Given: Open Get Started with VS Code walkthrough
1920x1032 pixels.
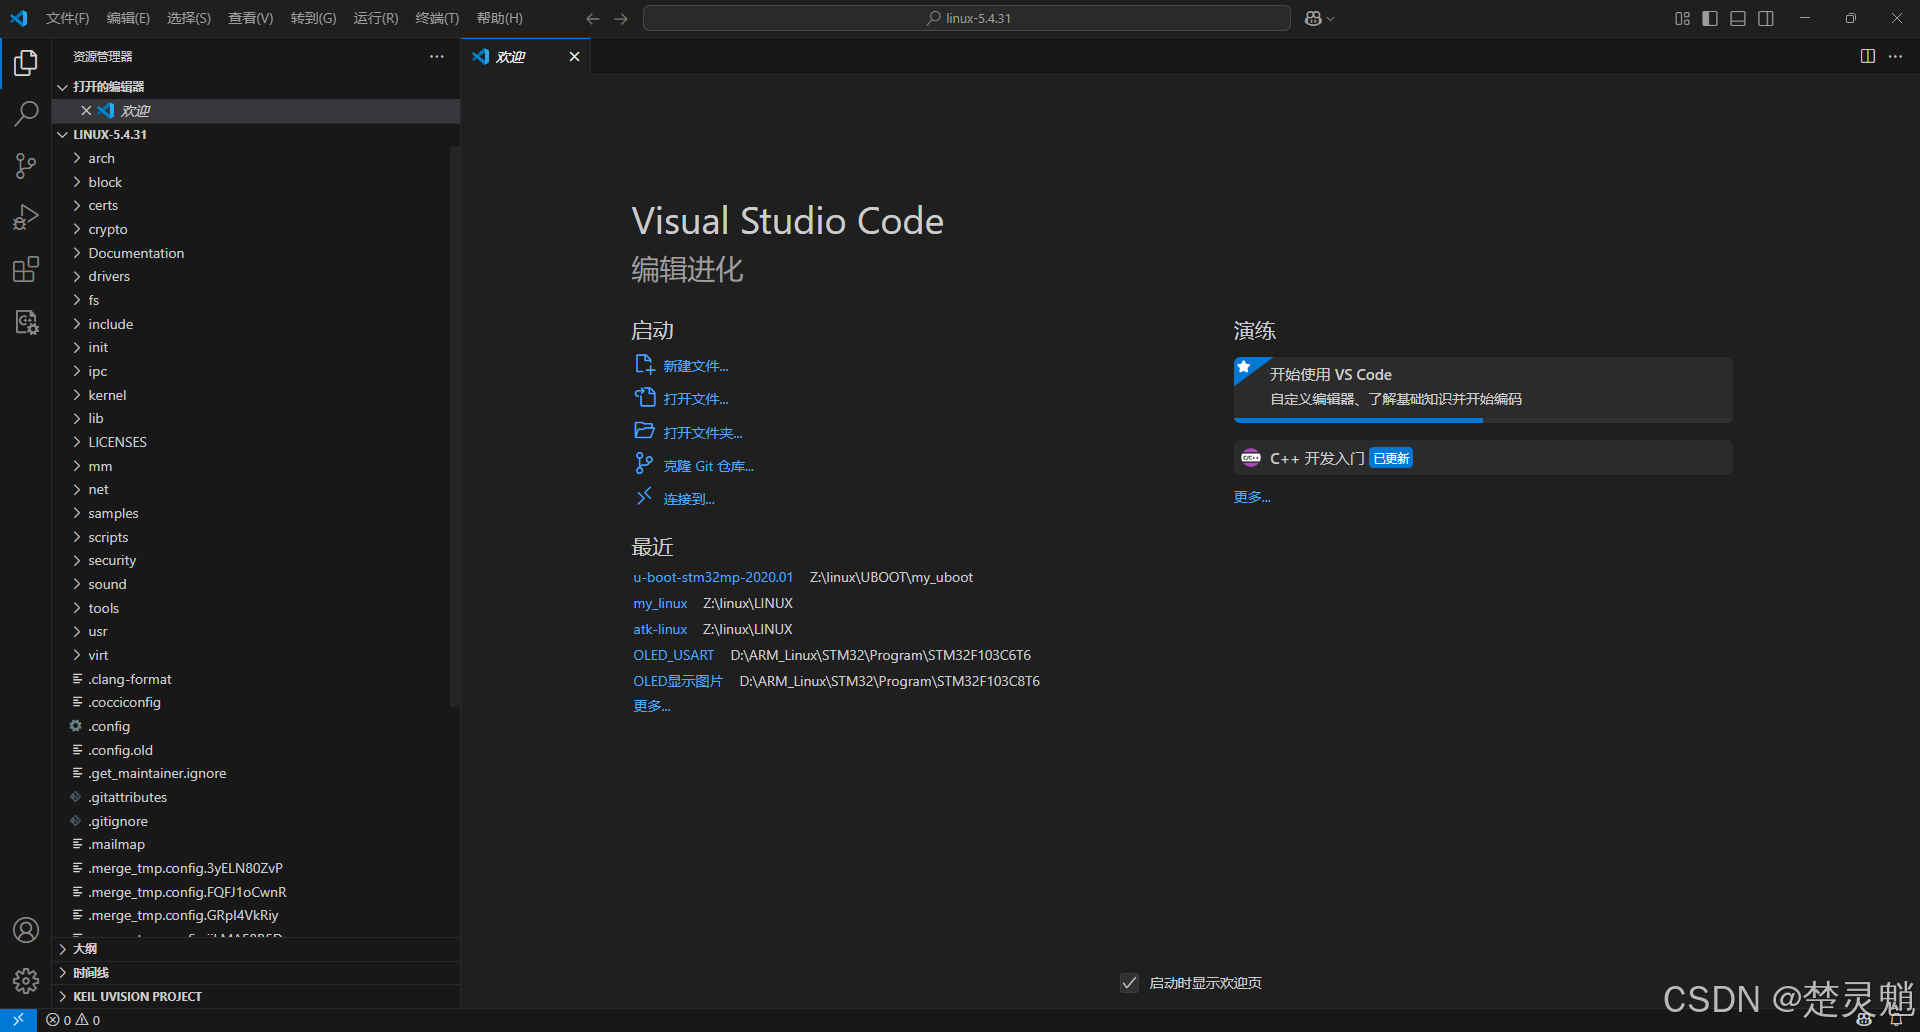Looking at the screenshot, I should tap(1483, 389).
